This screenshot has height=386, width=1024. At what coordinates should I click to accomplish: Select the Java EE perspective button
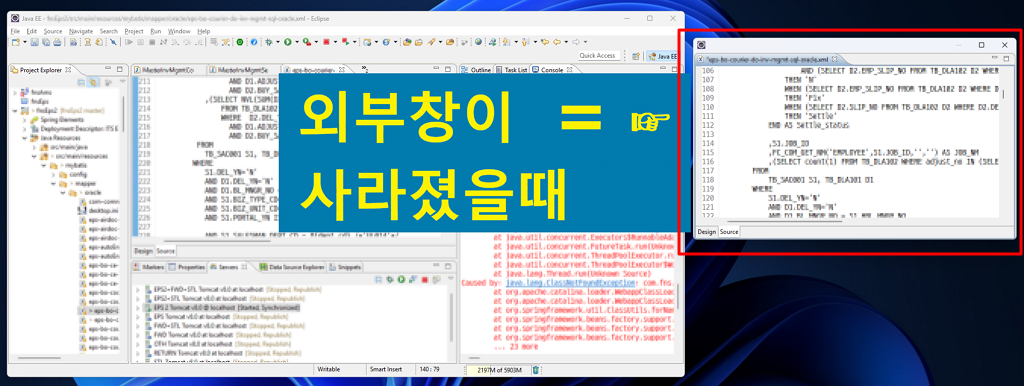(663, 56)
